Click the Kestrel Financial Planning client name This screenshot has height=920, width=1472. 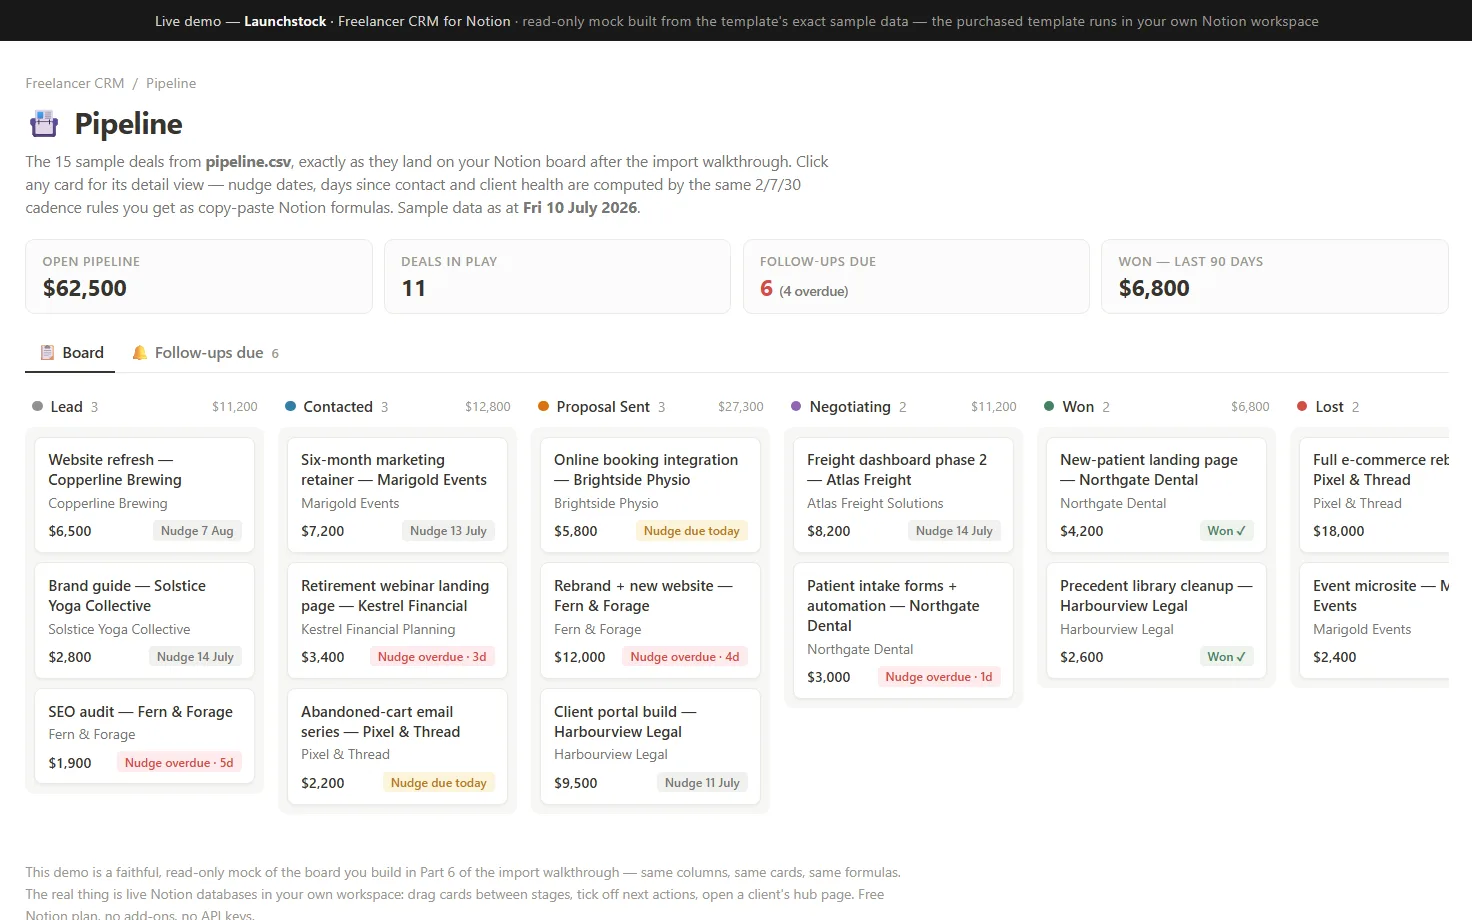tap(378, 629)
